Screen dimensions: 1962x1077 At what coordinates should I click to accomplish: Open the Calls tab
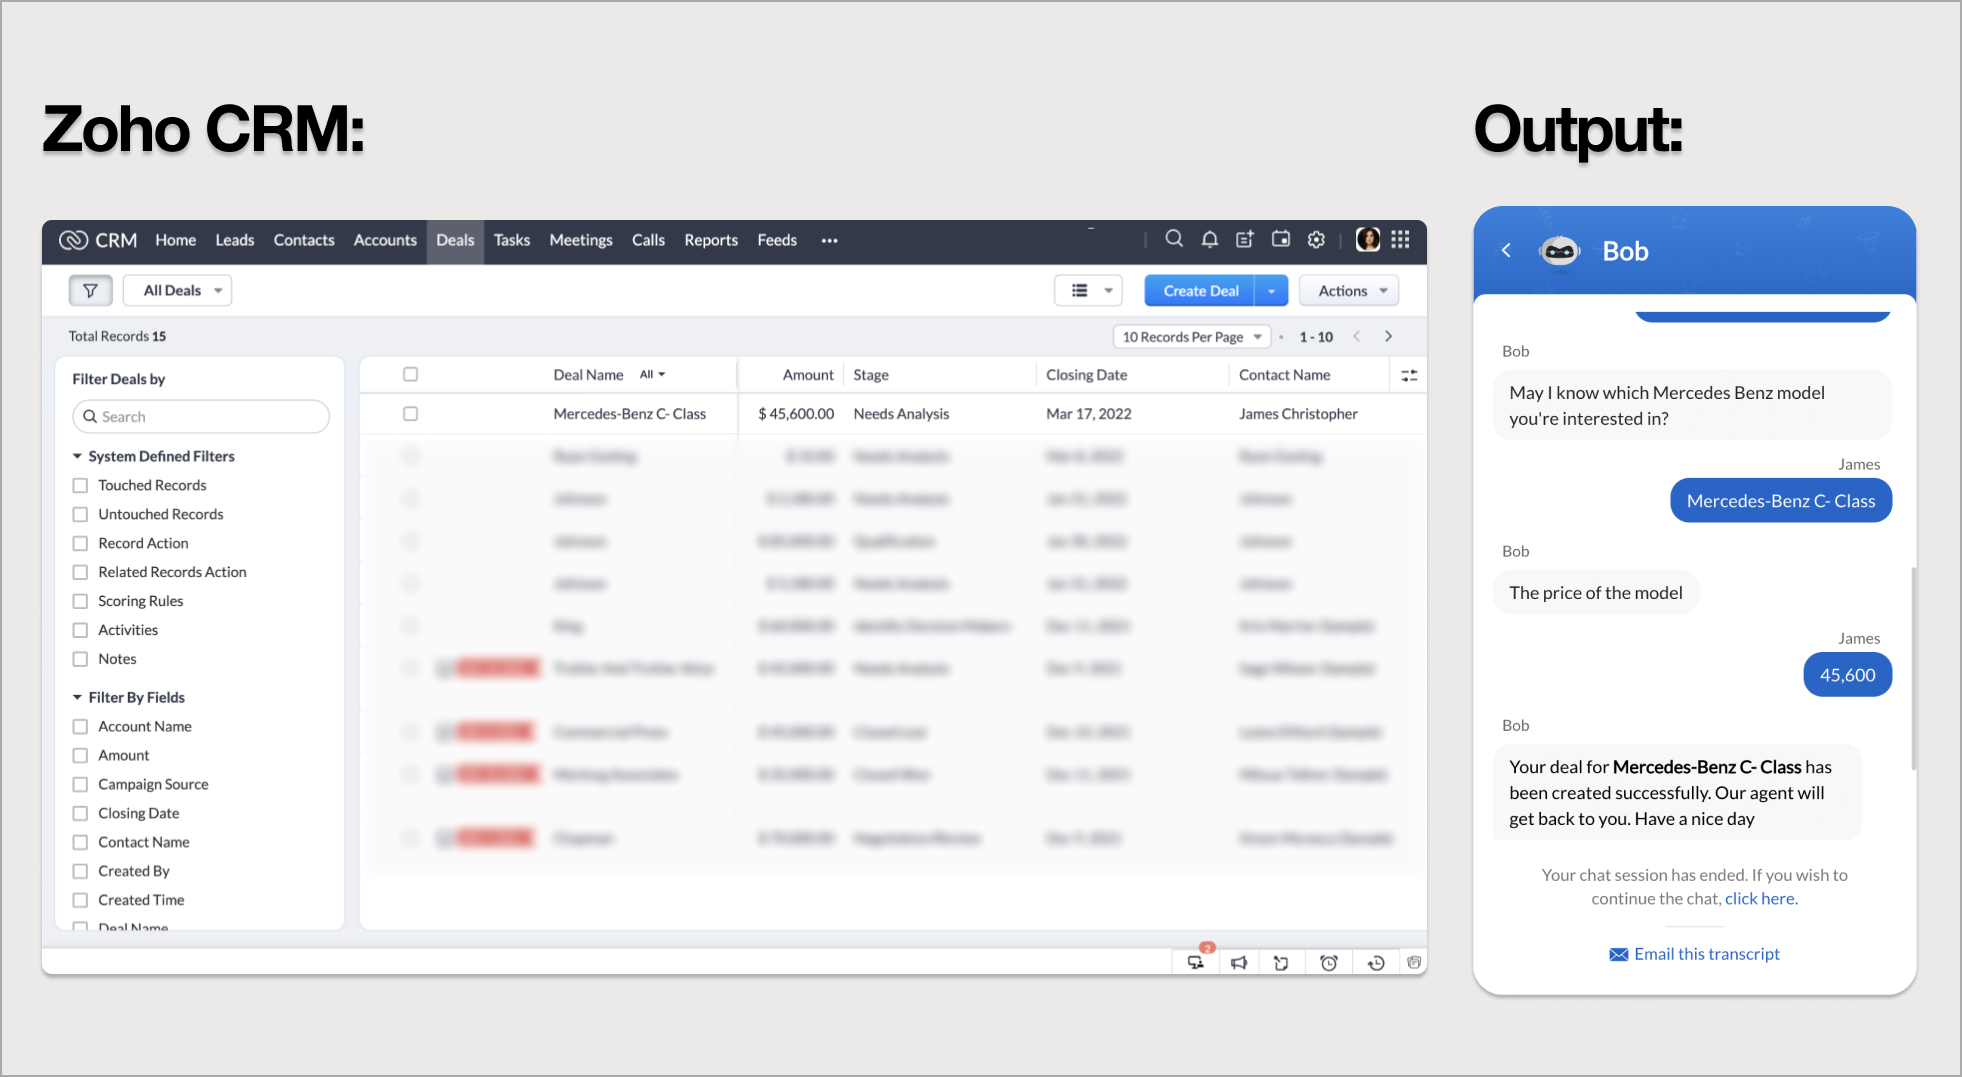(648, 240)
